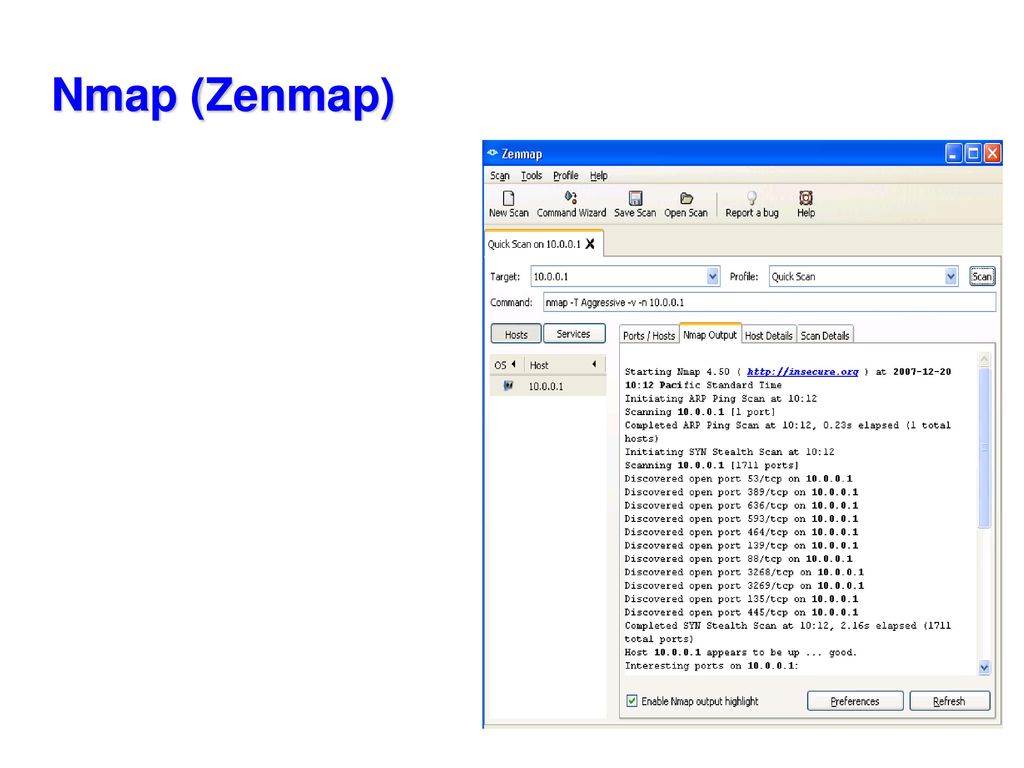The width and height of the screenshot is (1024, 768).
Task: Click the Scan button to start scanning
Action: (982, 277)
